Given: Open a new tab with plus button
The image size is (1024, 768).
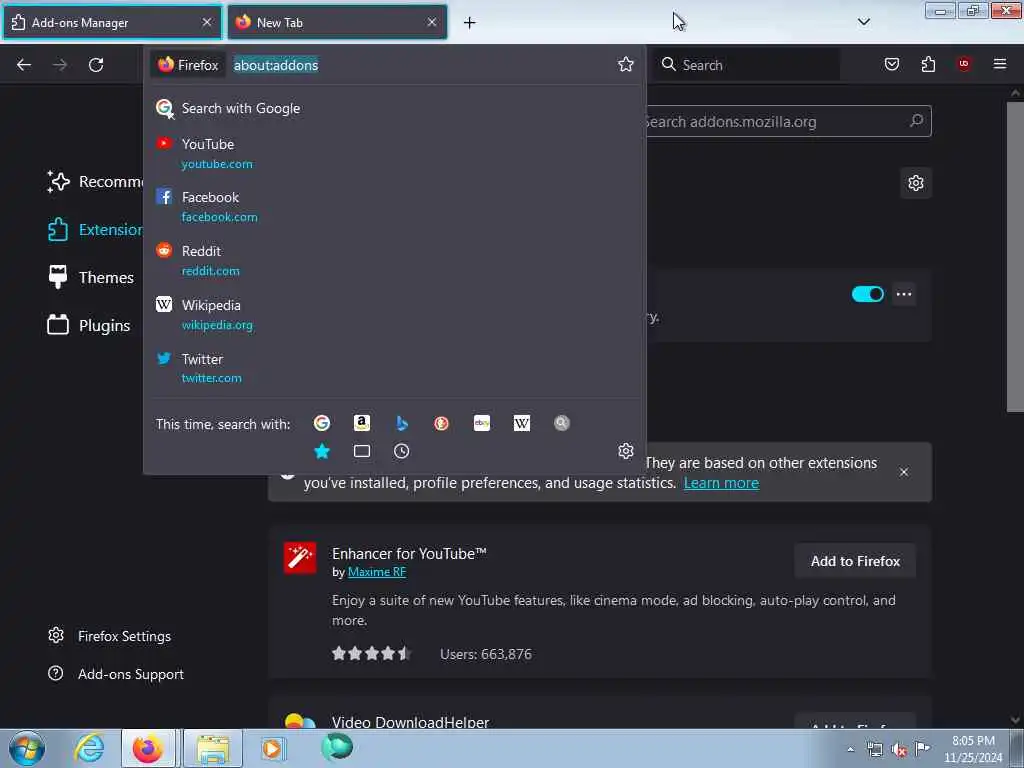Looking at the screenshot, I should pos(470,23).
